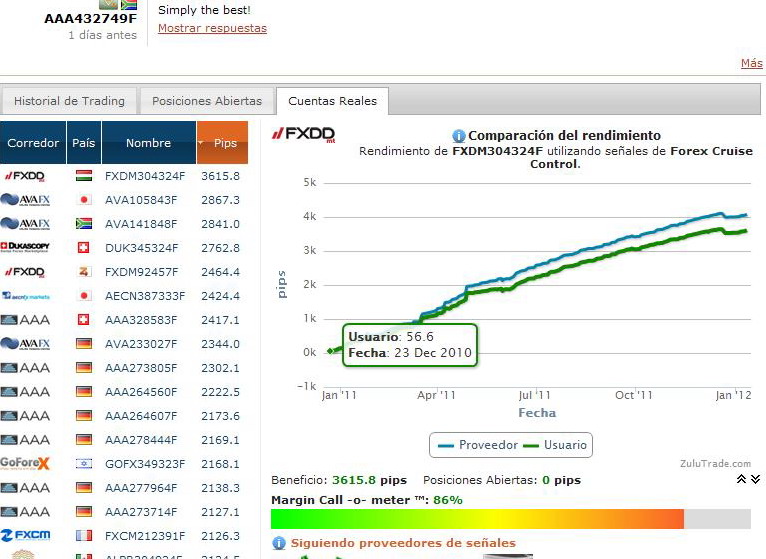Select account name AVA141848F

(141, 224)
